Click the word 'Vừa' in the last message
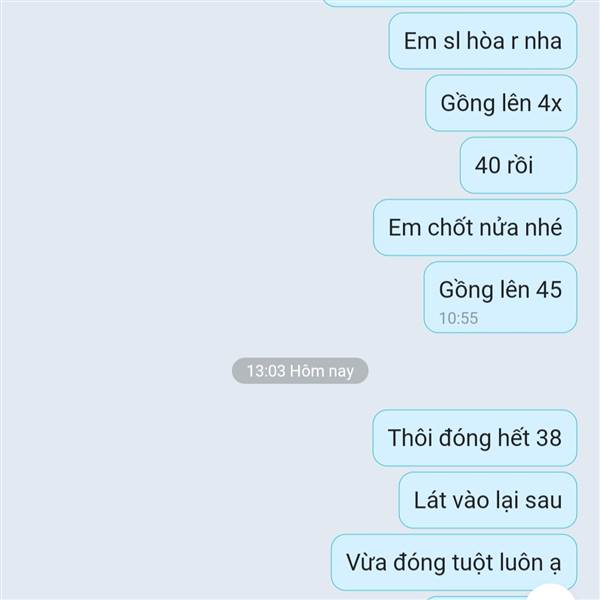The image size is (600, 600). point(366,562)
